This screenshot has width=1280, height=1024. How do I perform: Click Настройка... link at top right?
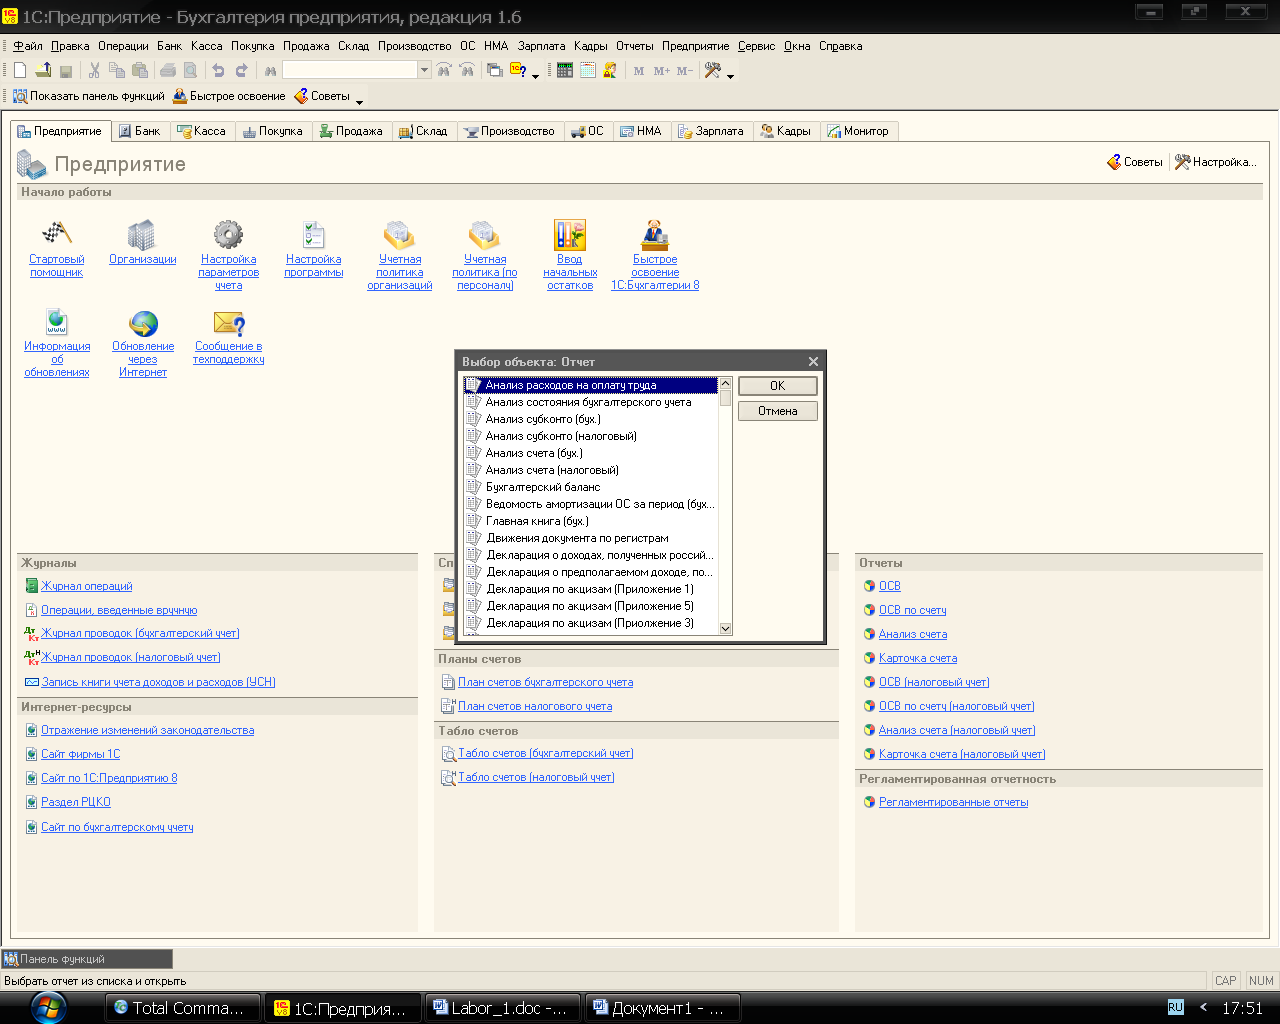(x=1215, y=161)
